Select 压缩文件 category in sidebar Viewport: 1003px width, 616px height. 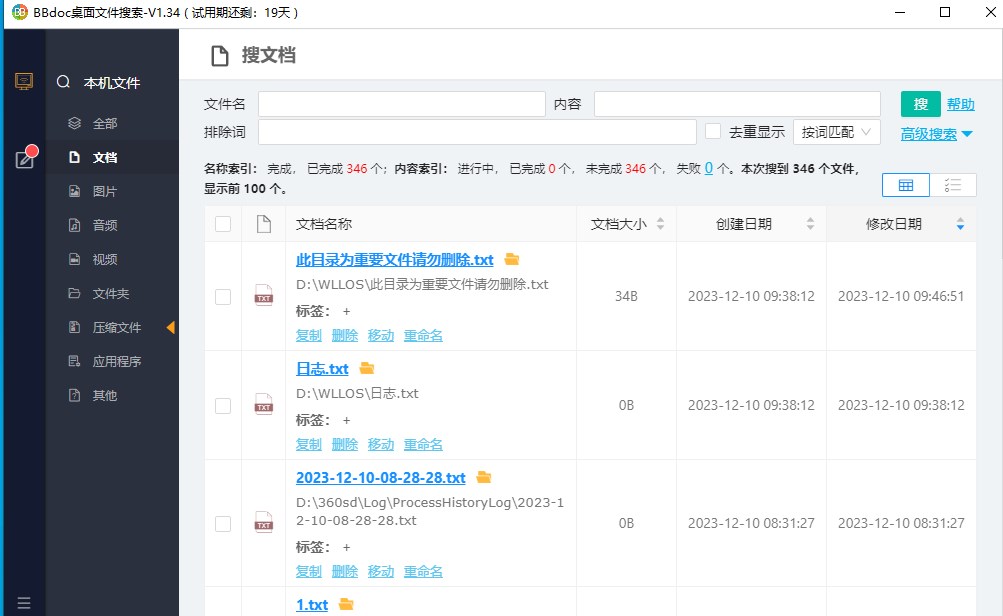point(116,327)
